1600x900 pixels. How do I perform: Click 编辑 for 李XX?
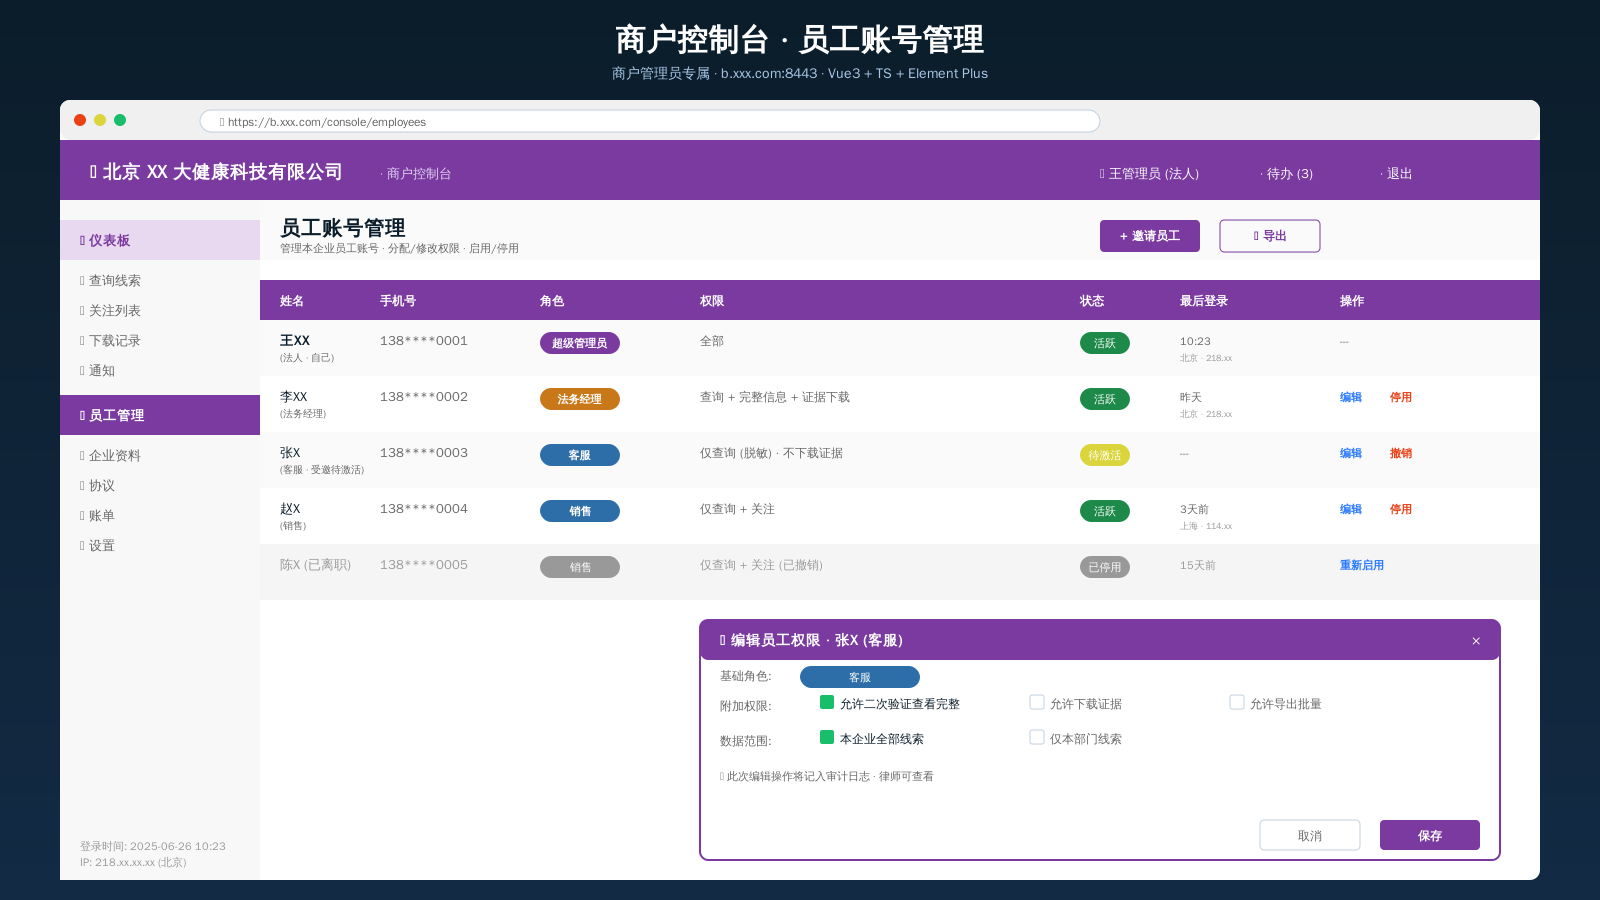coord(1351,397)
